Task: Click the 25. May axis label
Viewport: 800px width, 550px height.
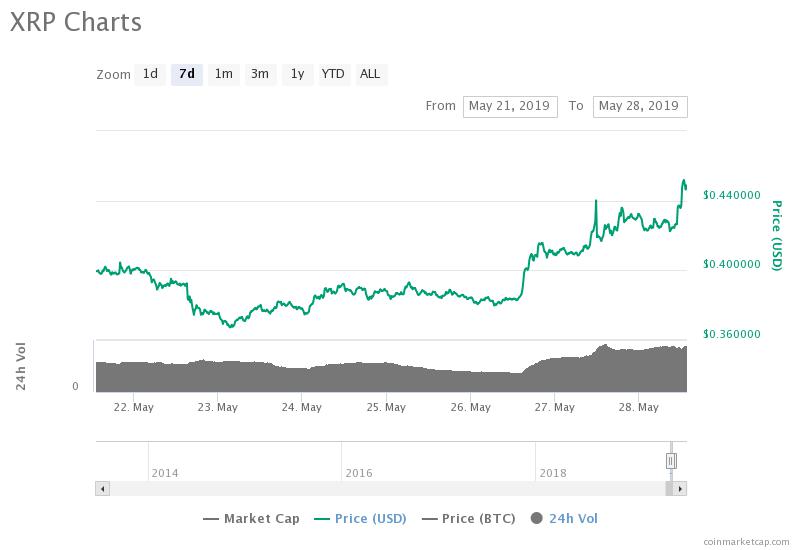Action: click(x=386, y=407)
